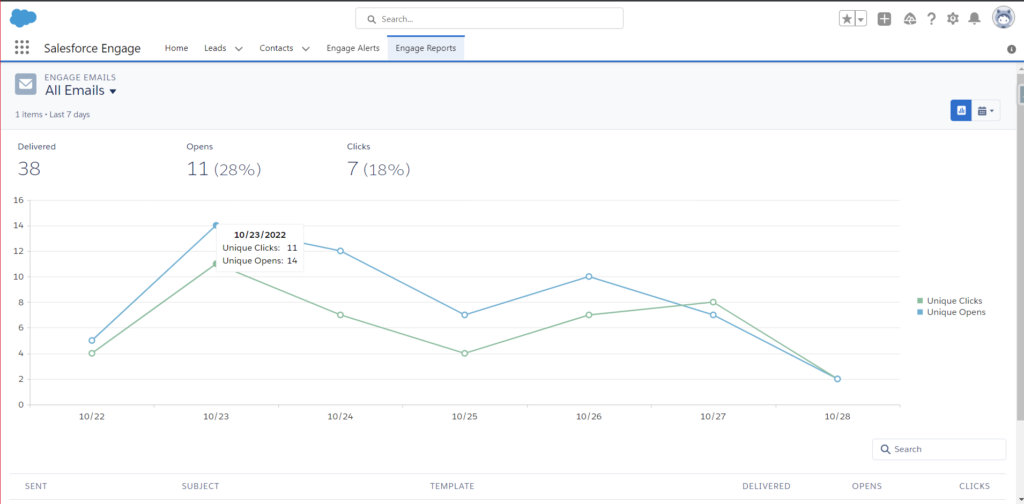The height and width of the screenshot is (504, 1024).
Task: Click the Engage Emails envelope icon
Action: [25, 84]
